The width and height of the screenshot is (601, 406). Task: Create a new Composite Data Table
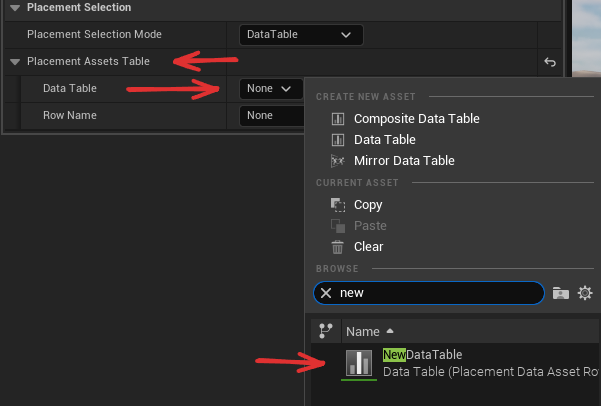point(416,119)
